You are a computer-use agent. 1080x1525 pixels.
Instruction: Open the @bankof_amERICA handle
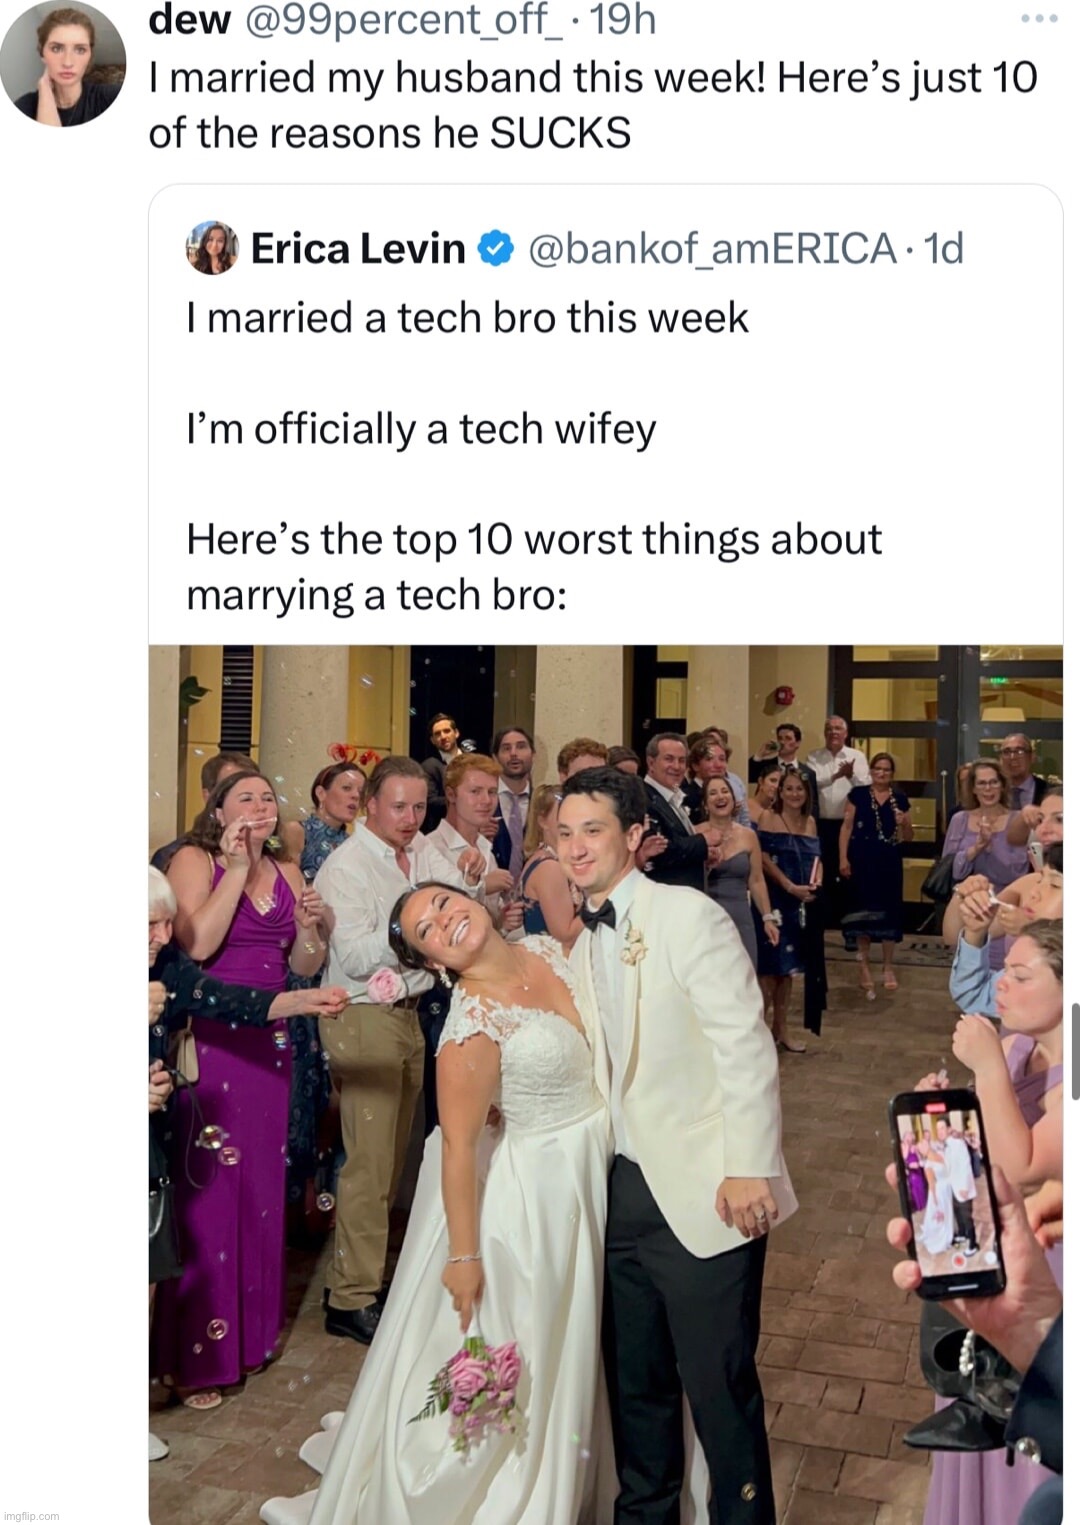point(711,249)
